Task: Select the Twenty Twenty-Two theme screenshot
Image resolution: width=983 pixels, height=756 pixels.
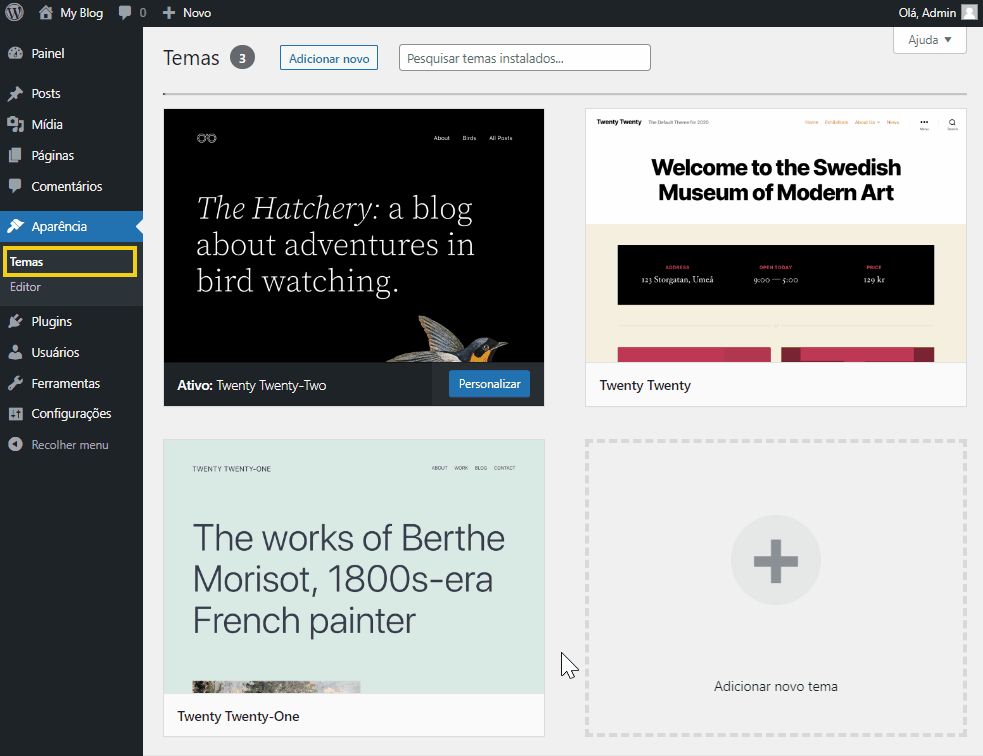Action: [354, 236]
